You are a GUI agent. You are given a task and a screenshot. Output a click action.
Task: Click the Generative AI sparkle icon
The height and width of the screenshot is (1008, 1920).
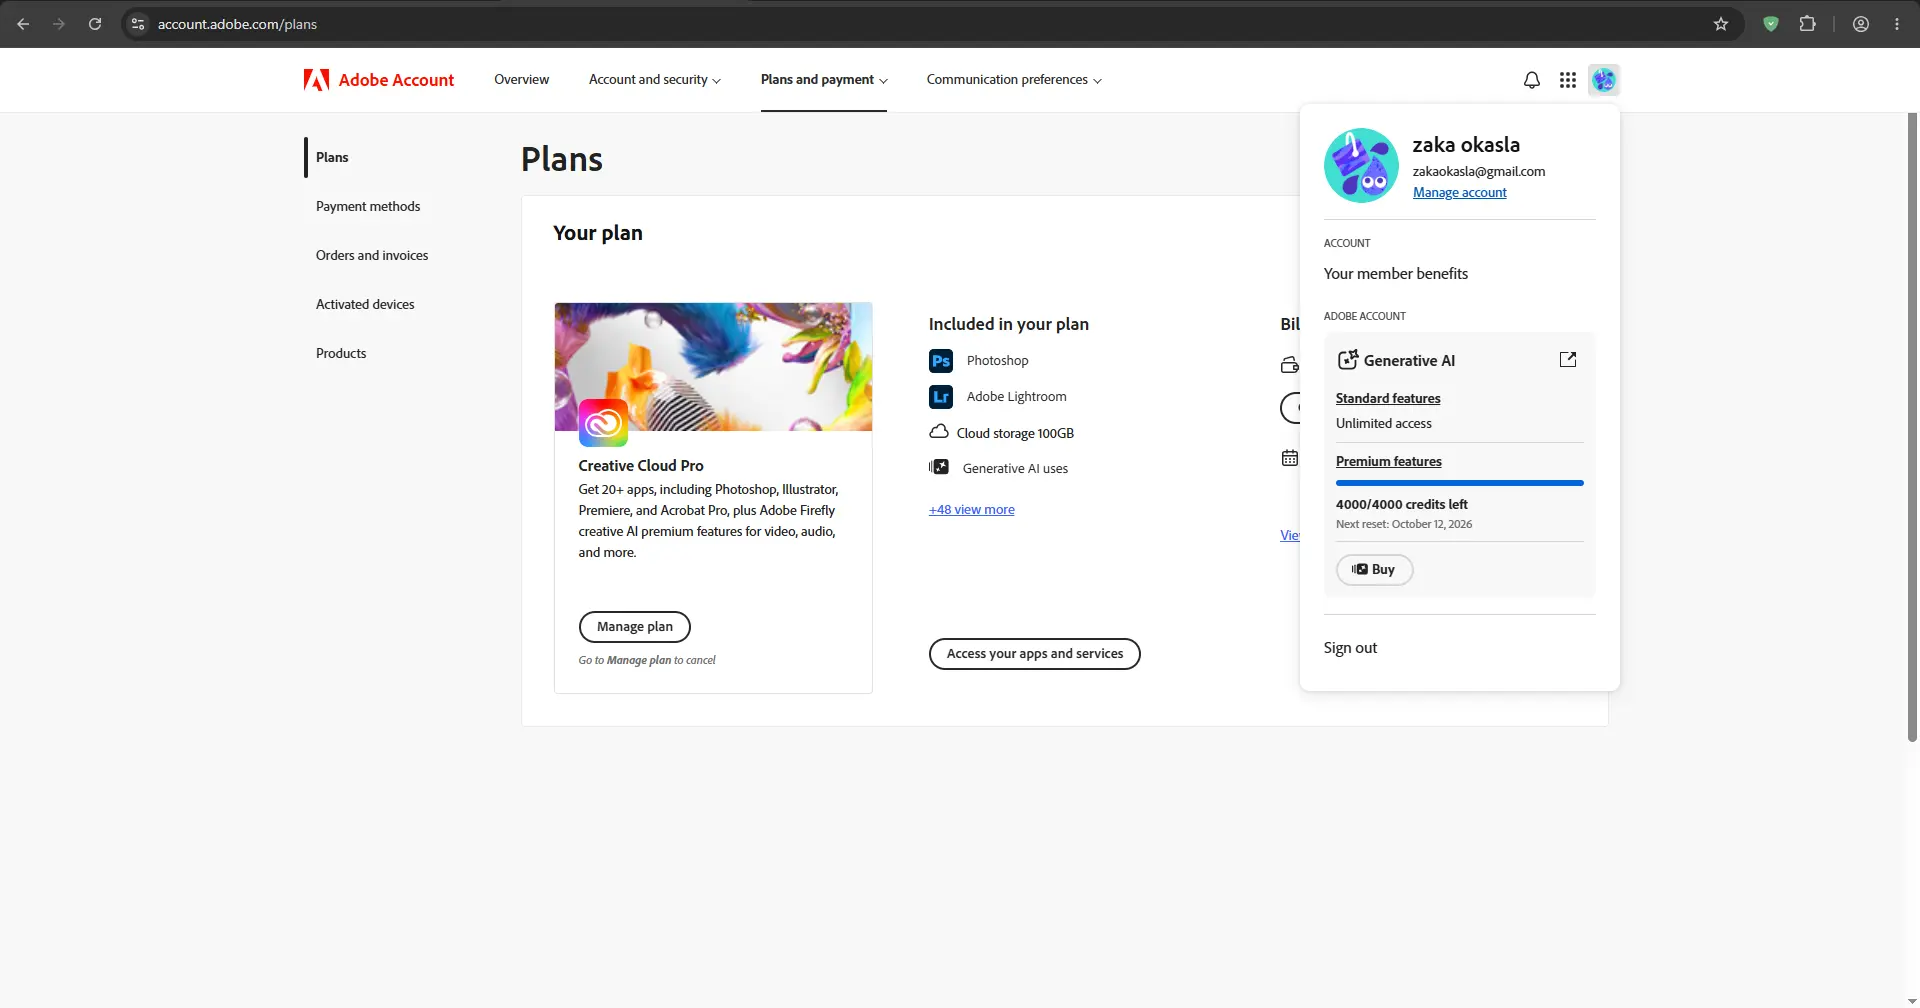[x=1348, y=360]
